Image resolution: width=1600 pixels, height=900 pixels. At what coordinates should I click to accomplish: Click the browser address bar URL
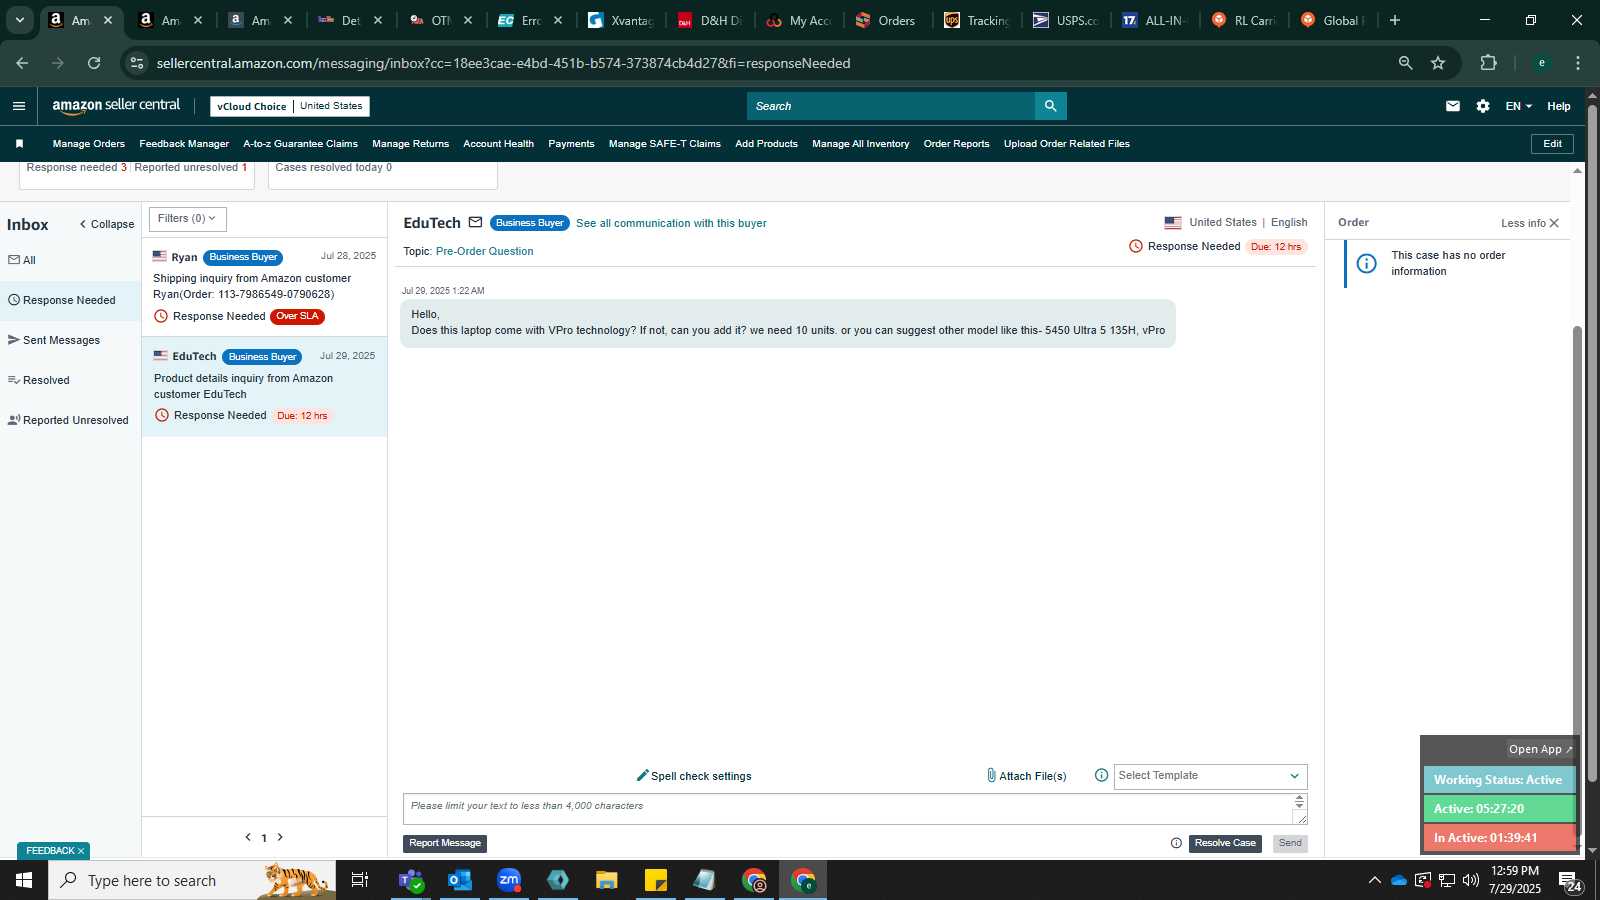(x=503, y=63)
